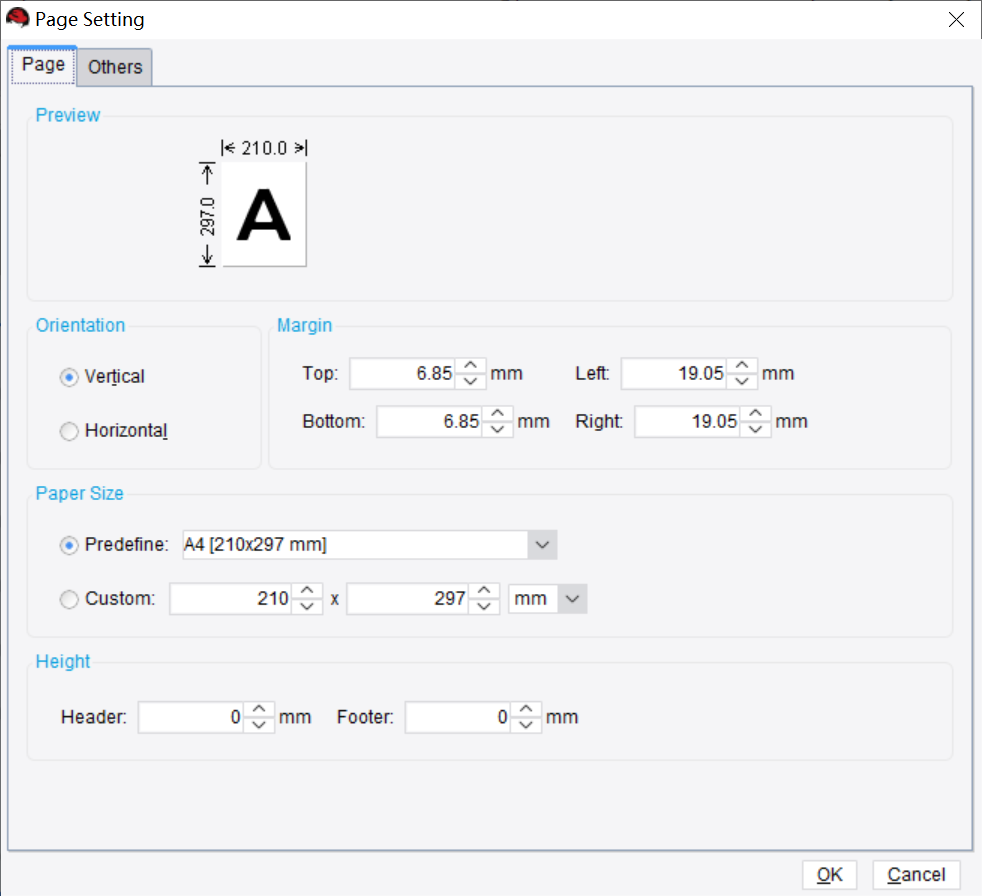Select Predefine paper size option
The height and width of the screenshot is (896, 982).
tap(68, 545)
